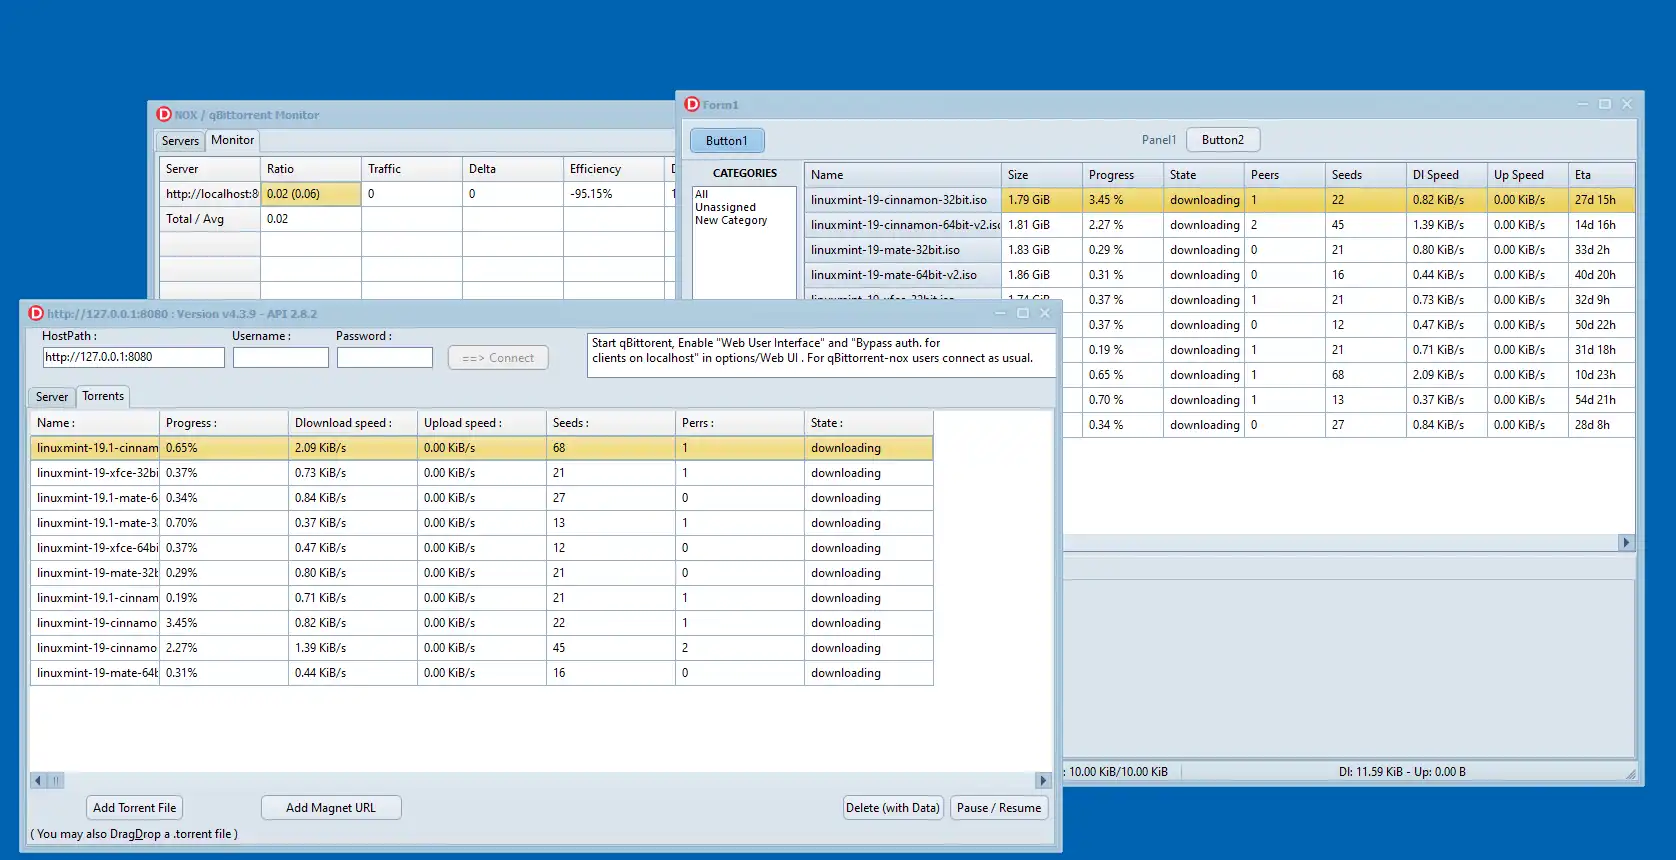Click right arrow of Form1 horizontal scrollbar
1676x860 pixels.
pyautogui.click(x=1625, y=543)
